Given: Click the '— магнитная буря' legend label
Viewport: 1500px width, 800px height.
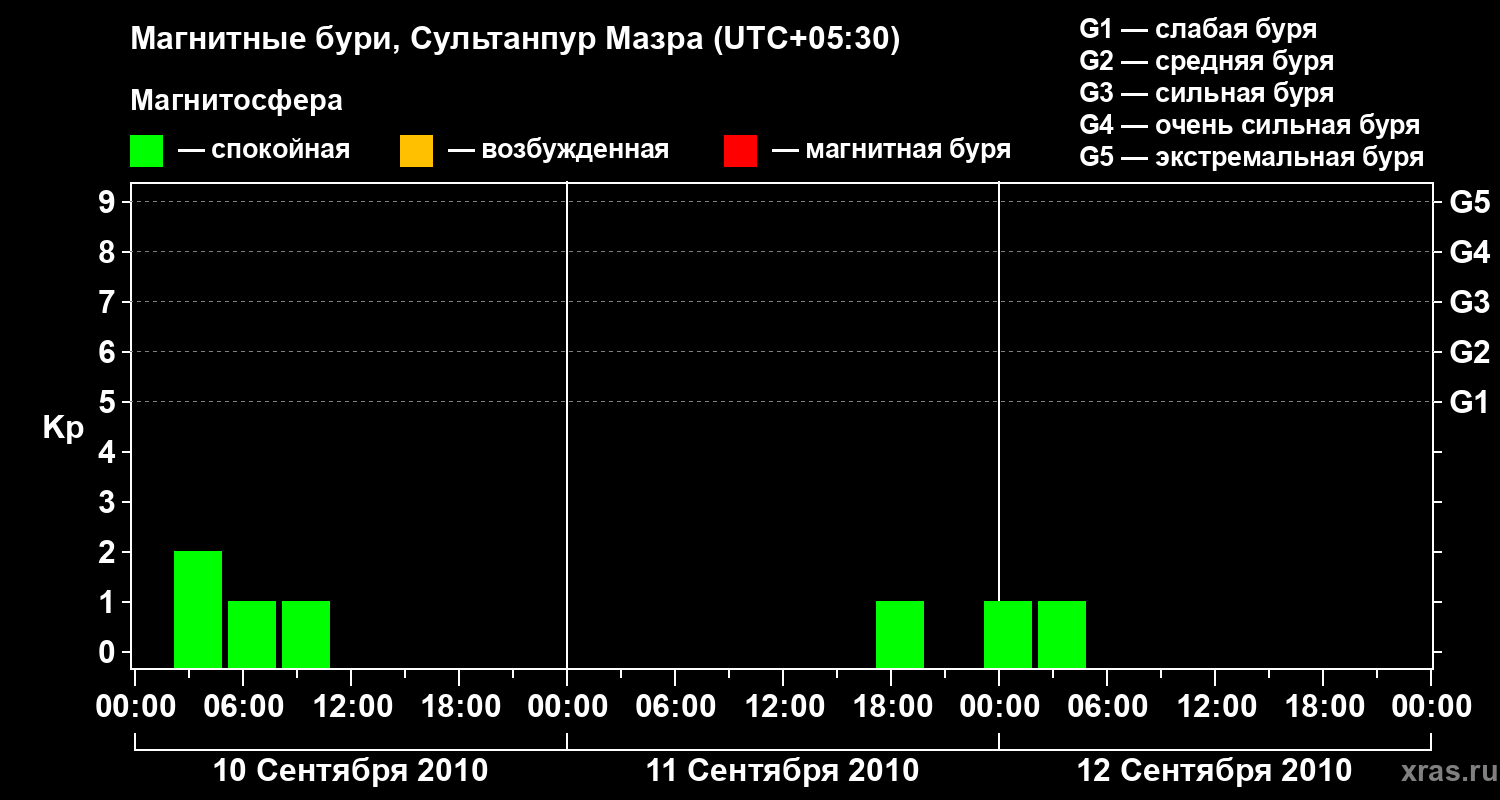Looking at the screenshot, I should point(892,151).
